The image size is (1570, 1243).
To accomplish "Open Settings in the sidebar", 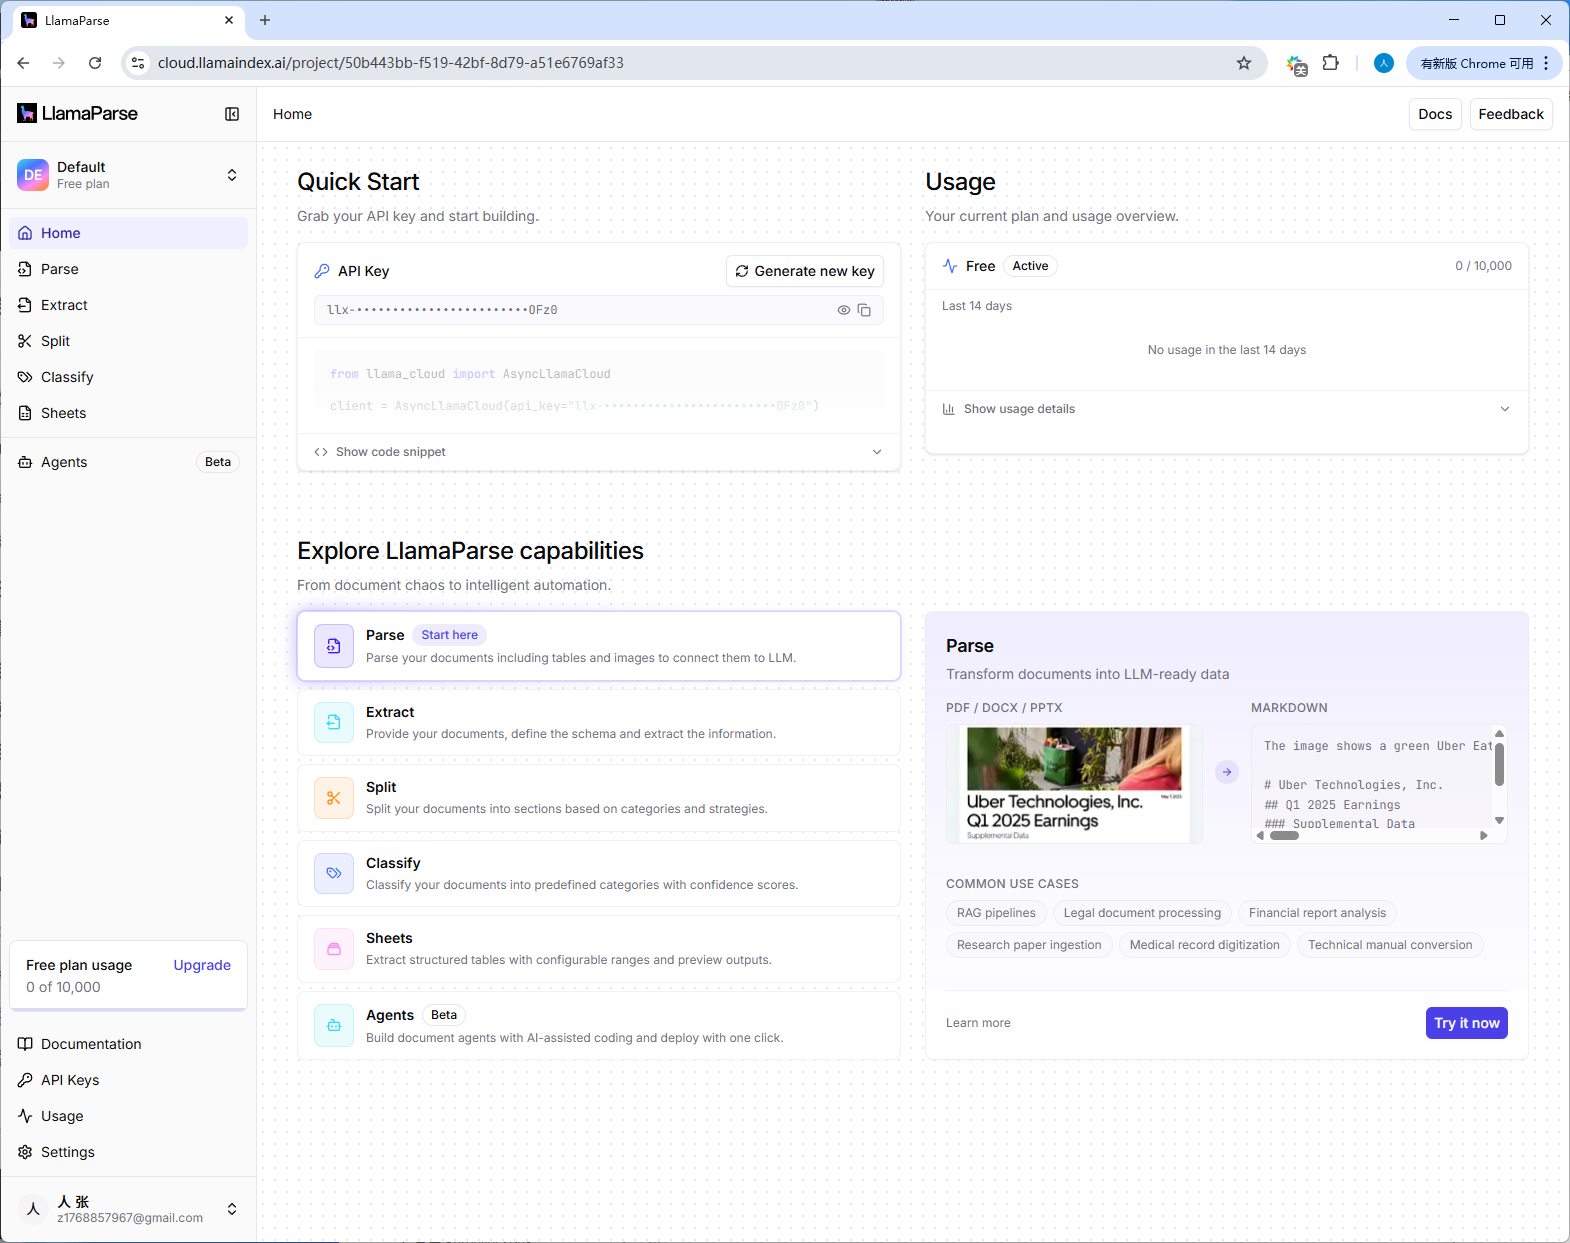I will 129,1152.
